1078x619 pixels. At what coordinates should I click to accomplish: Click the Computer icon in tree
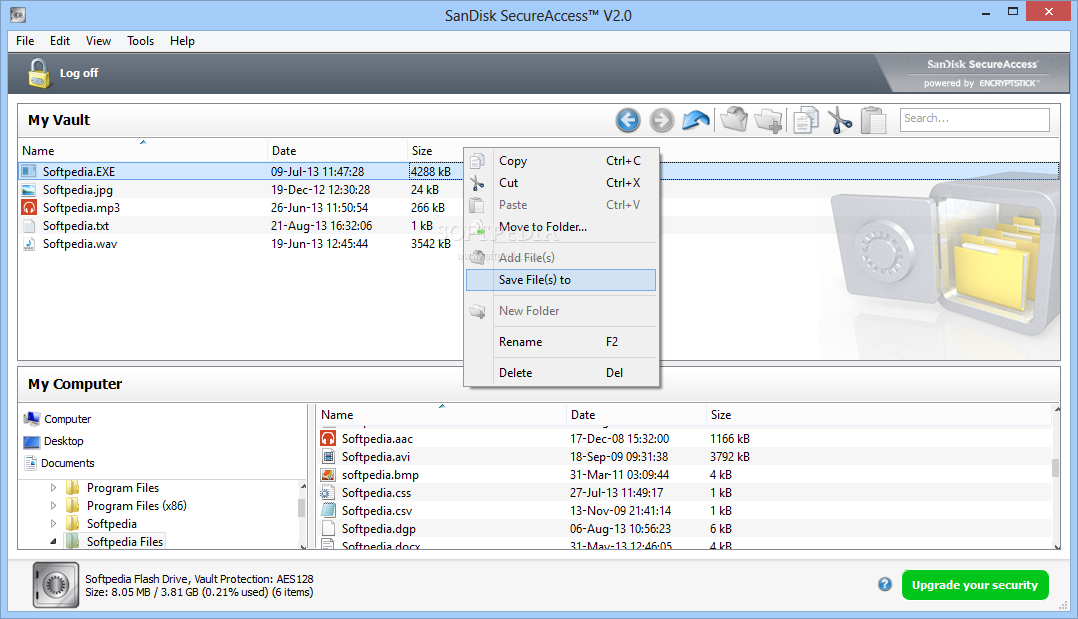[x=32, y=419]
